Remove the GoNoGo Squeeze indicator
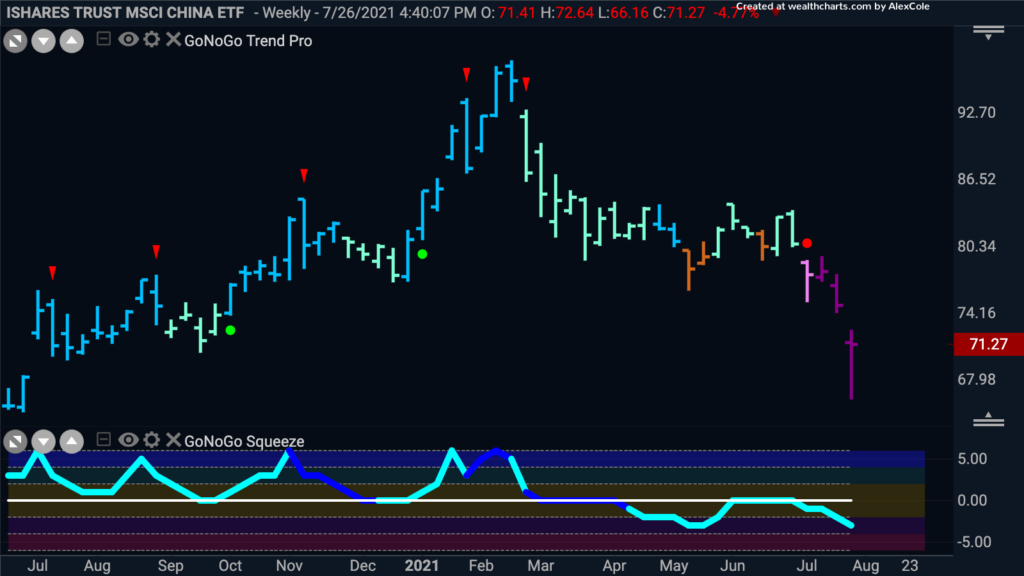Image resolution: width=1024 pixels, height=576 pixels. coord(173,440)
